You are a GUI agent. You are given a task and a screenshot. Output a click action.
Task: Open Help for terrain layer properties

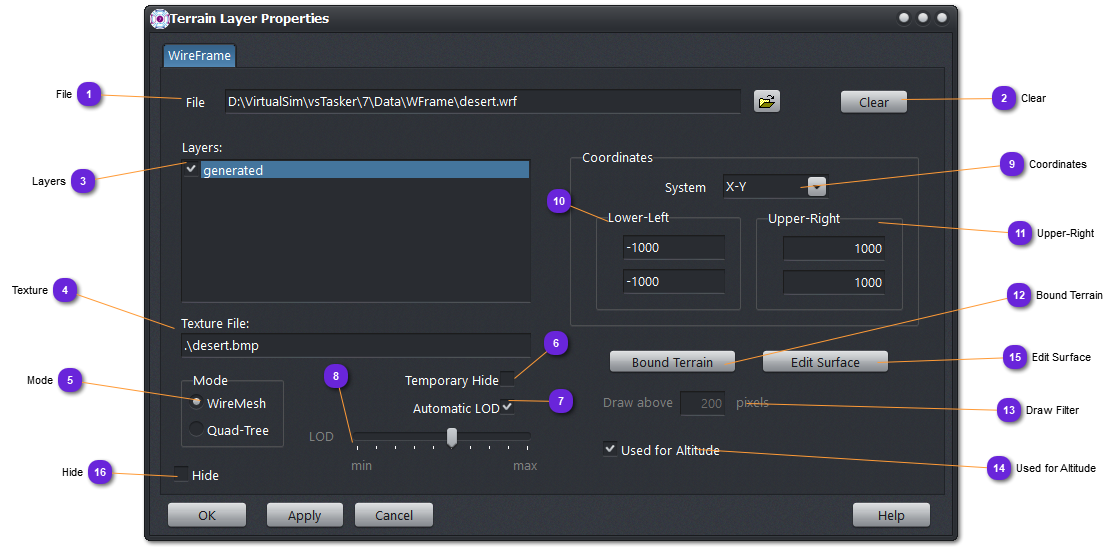(890, 515)
